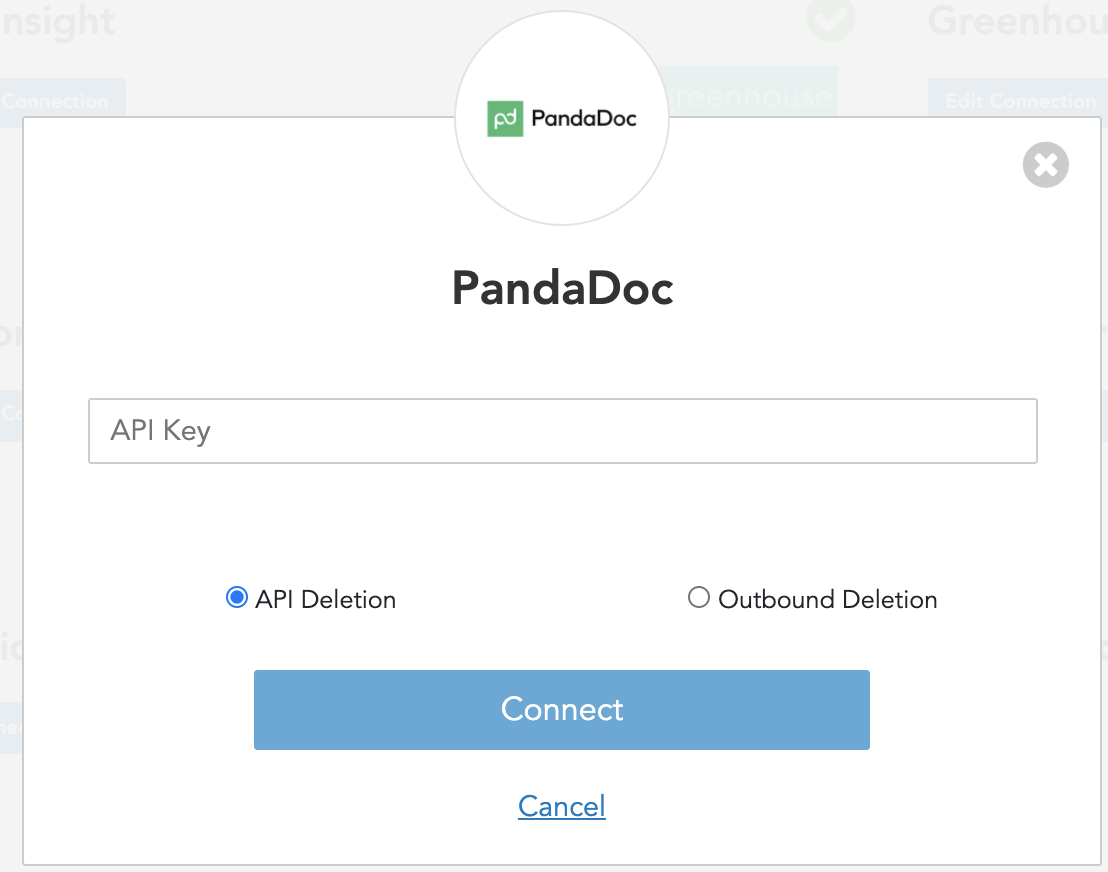The width and height of the screenshot is (1108, 872).
Task: Click the dimmed Connection button under Insight
Action: 60,101
